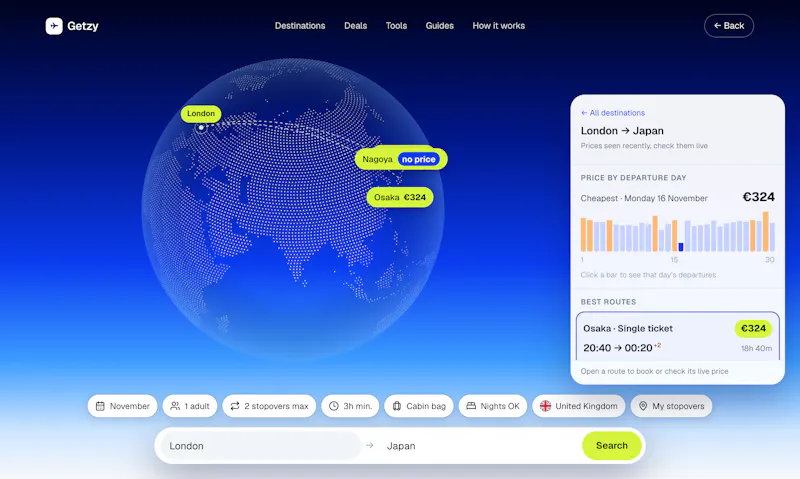This screenshot has width=800, height=479.
Task: Open the 2 stopovers max filter
Action: (x=269, y=406)
